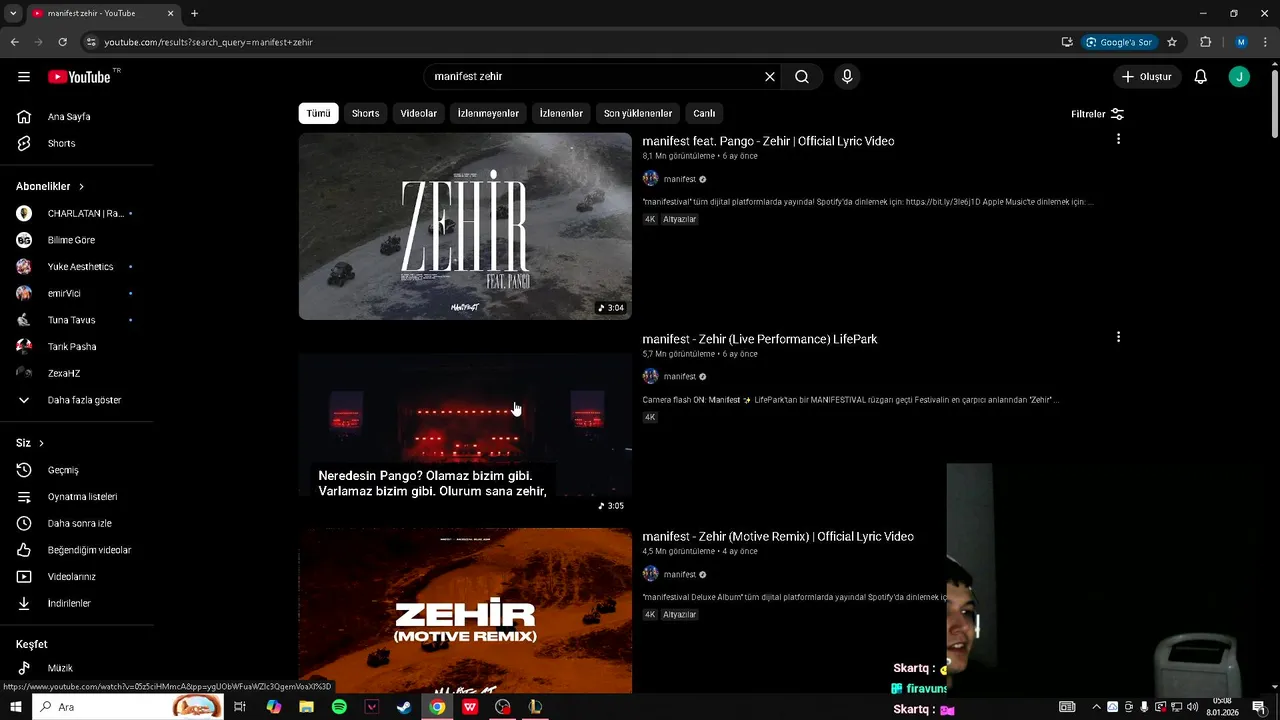Screen dimensions: 1280x720
Task: Select the İzlenmeyenler filter chip
Action: pyautogui.click(x=488, y=113)
